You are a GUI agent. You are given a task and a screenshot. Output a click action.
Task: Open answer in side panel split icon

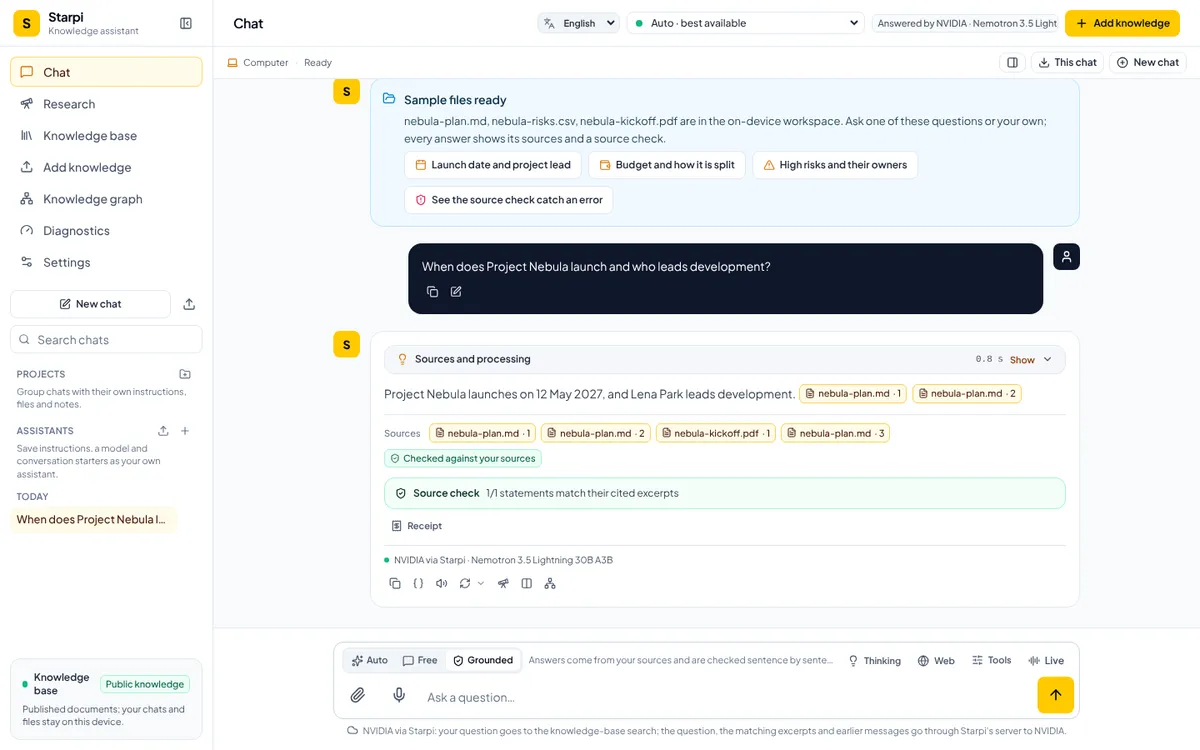(x=527, y=583)
